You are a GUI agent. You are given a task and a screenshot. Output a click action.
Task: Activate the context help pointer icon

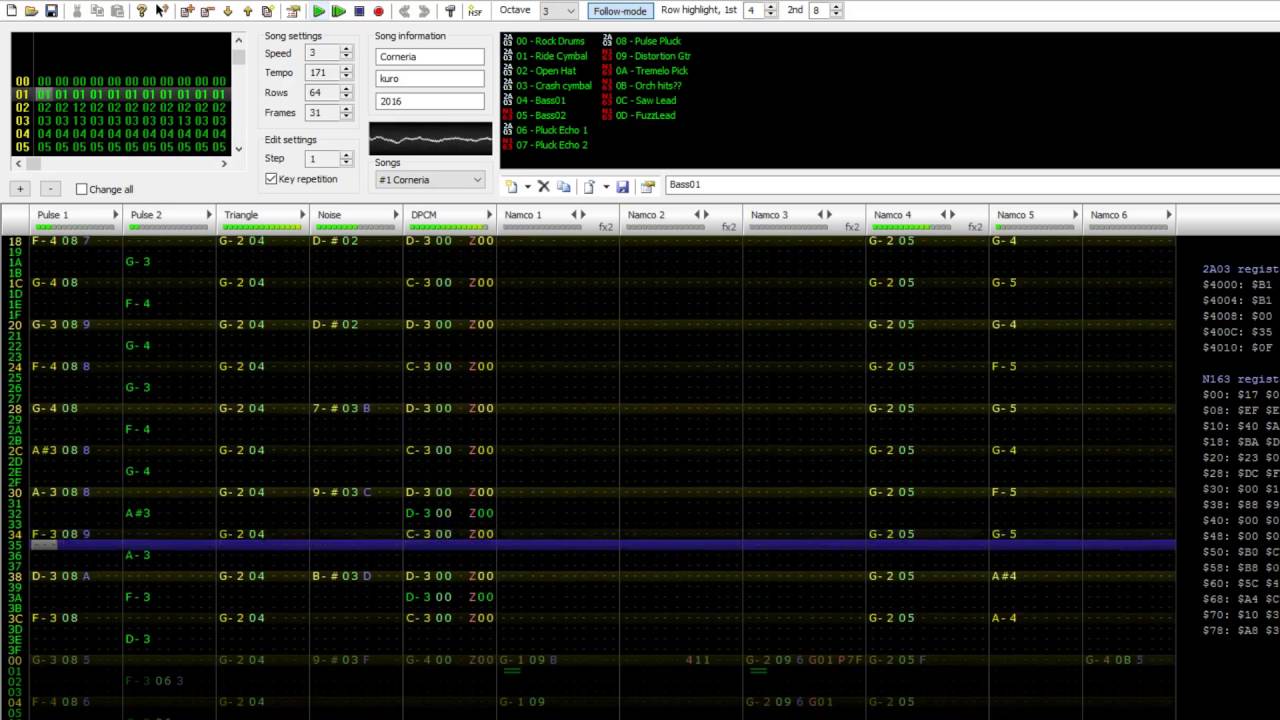click(162, 11)
